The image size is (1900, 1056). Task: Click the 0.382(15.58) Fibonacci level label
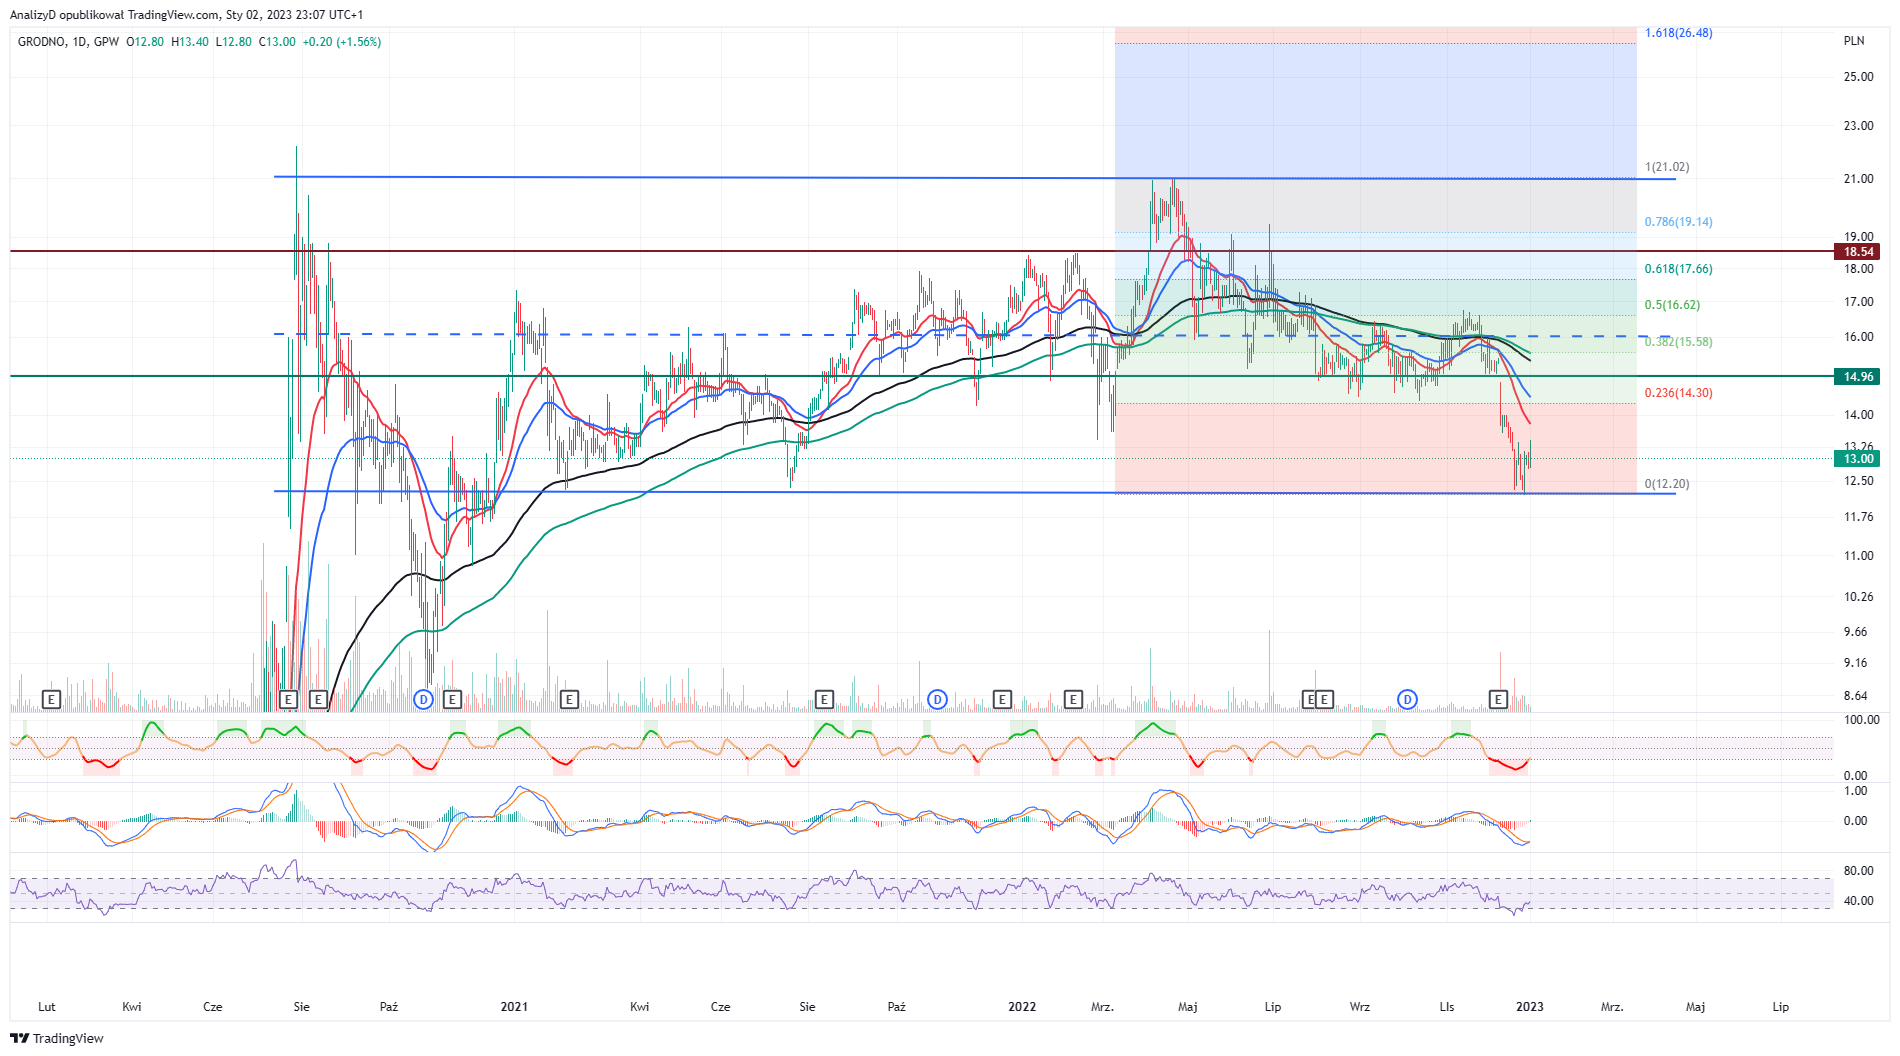click(1678, 342)
